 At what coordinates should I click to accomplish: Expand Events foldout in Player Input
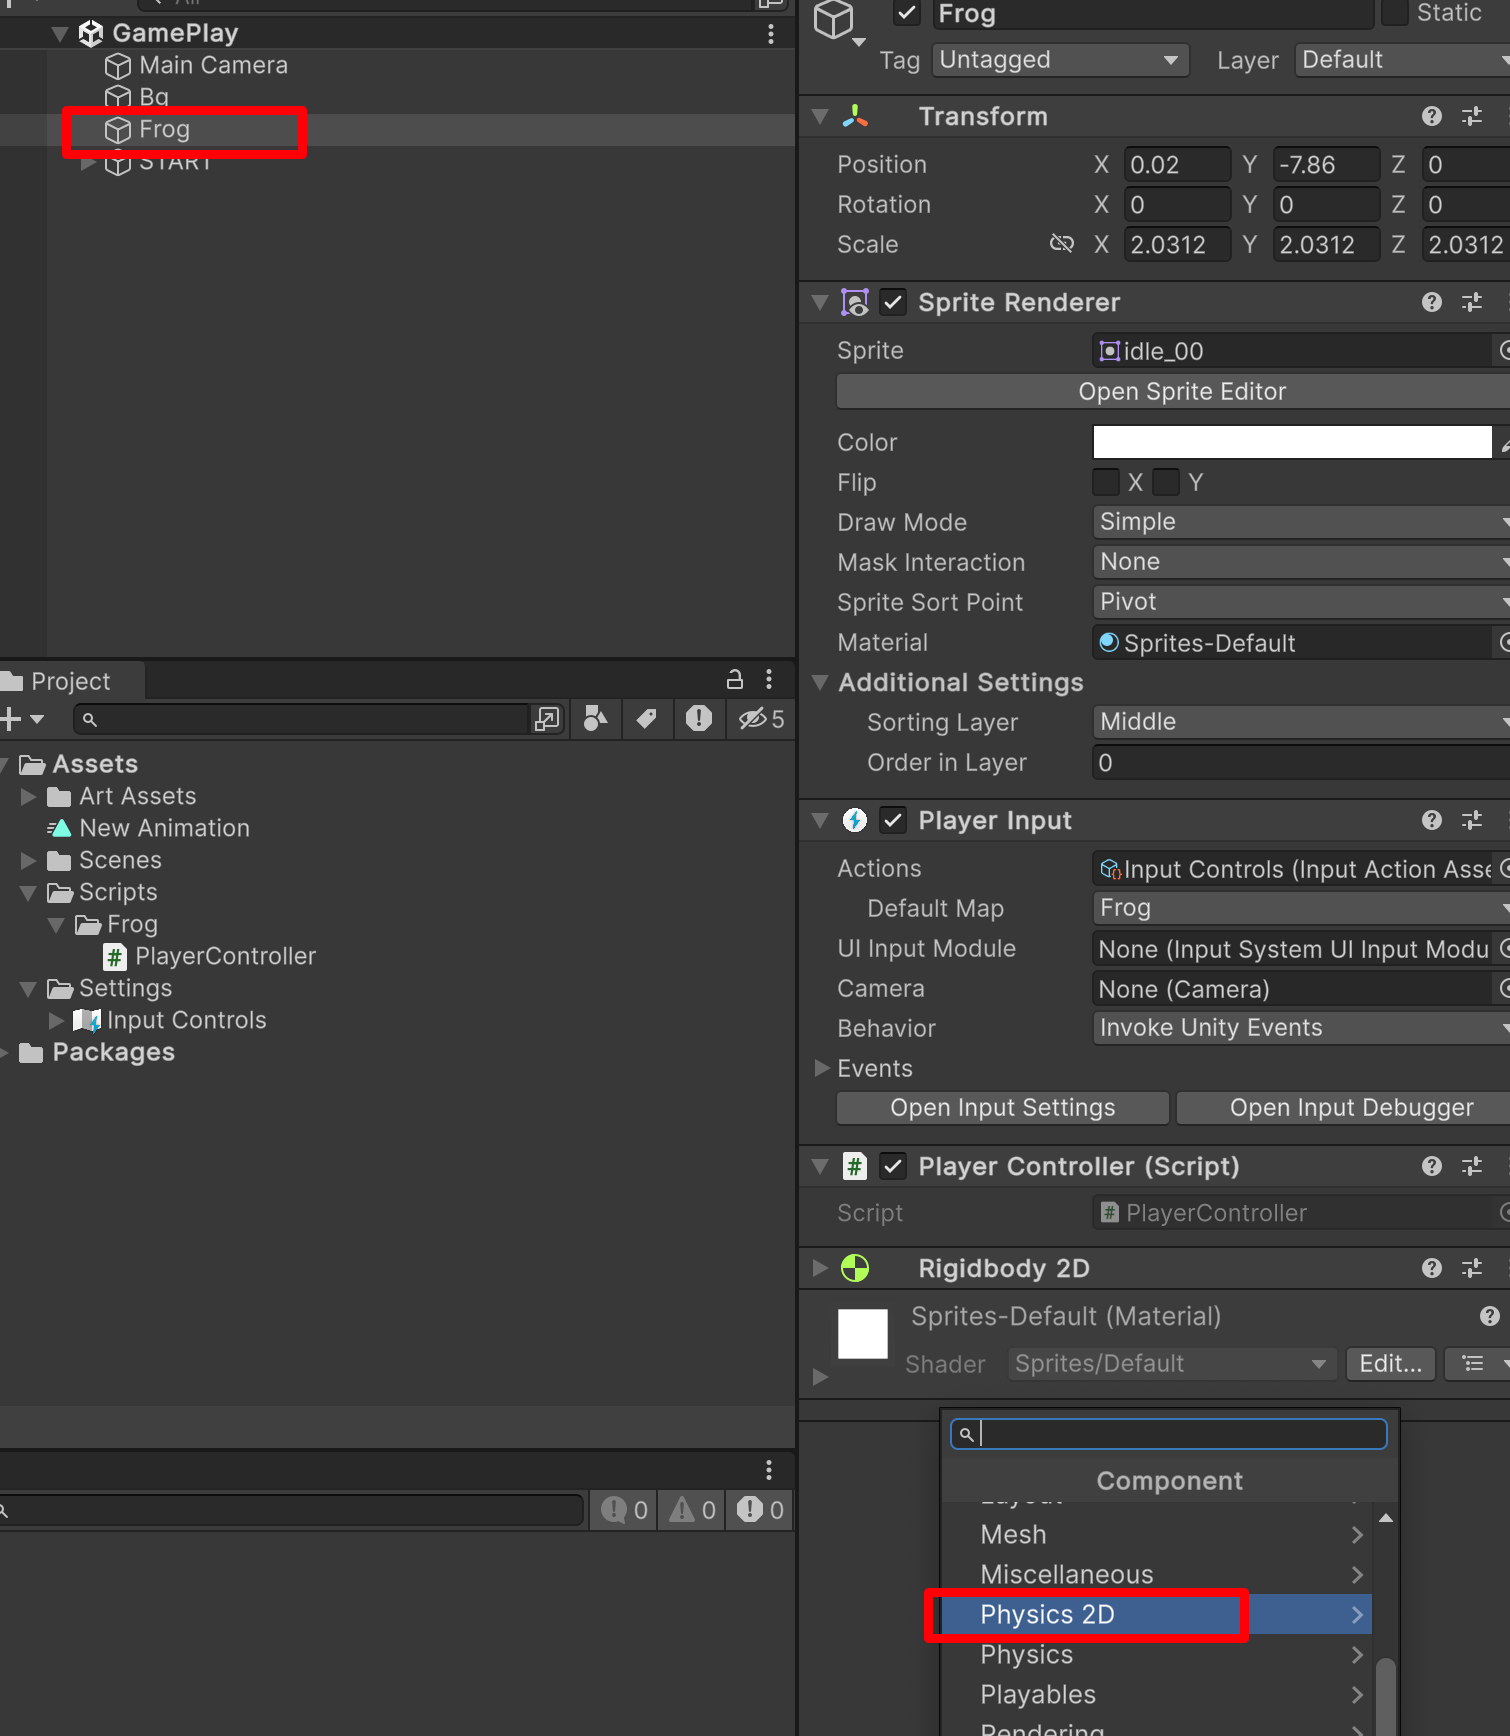pos(822,1068)
